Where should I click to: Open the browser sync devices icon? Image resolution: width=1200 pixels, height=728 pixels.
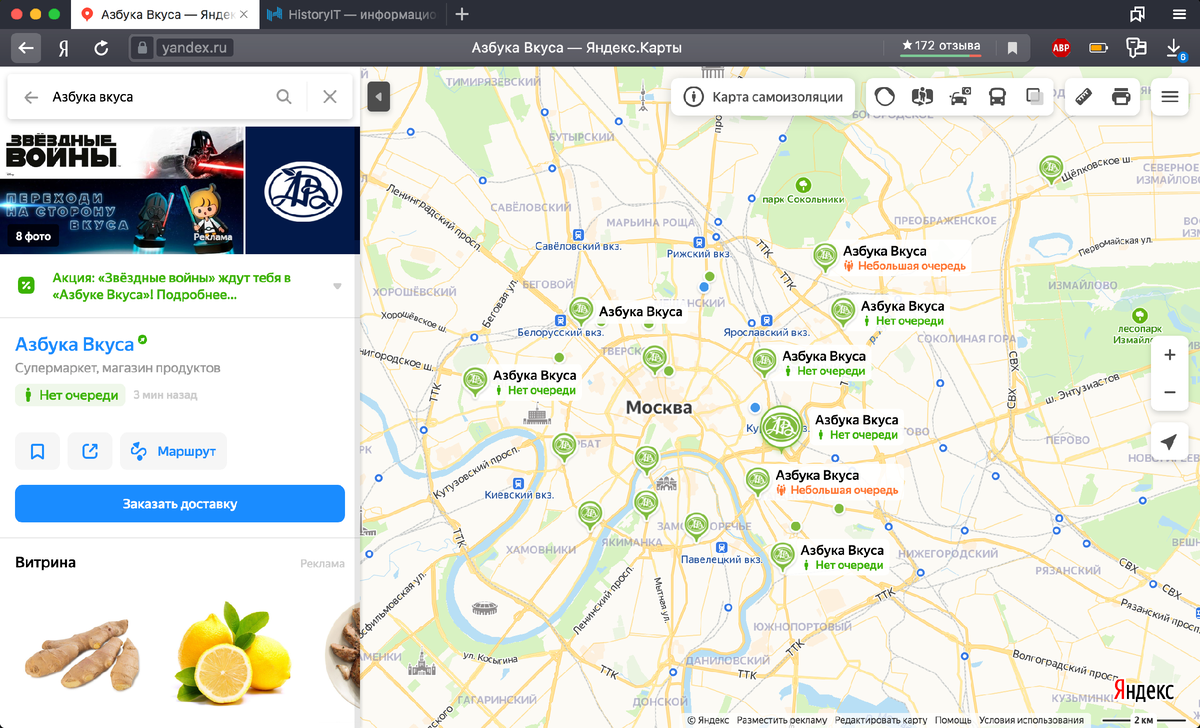[x=1136, y=47]
